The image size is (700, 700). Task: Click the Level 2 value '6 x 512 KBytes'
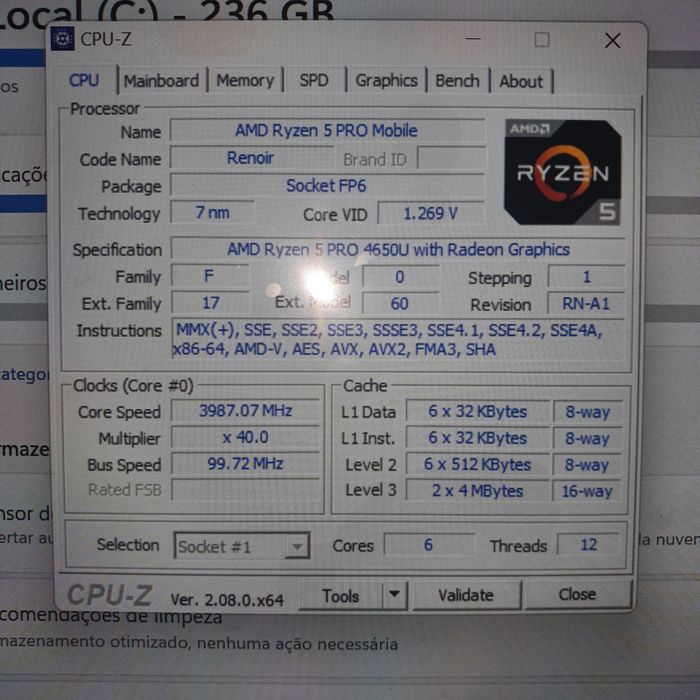coord(478,465)
